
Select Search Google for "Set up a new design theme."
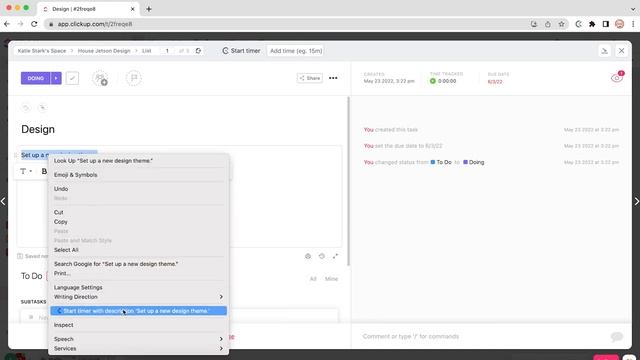[138, 264]
